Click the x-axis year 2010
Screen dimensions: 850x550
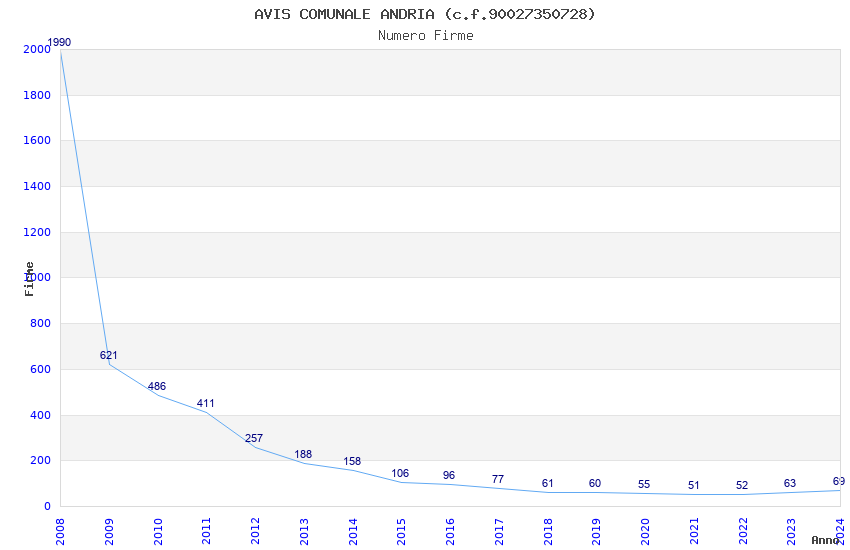[x=157, y=531]
